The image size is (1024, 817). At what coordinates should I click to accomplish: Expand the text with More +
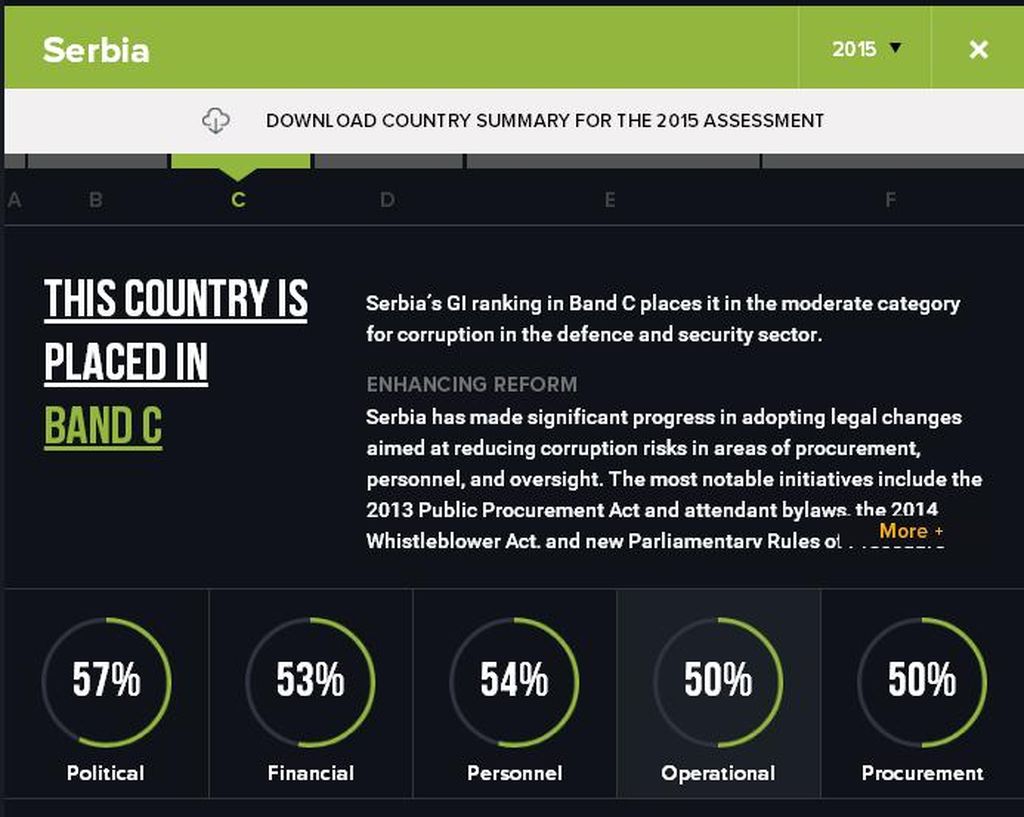coord(911,531)
